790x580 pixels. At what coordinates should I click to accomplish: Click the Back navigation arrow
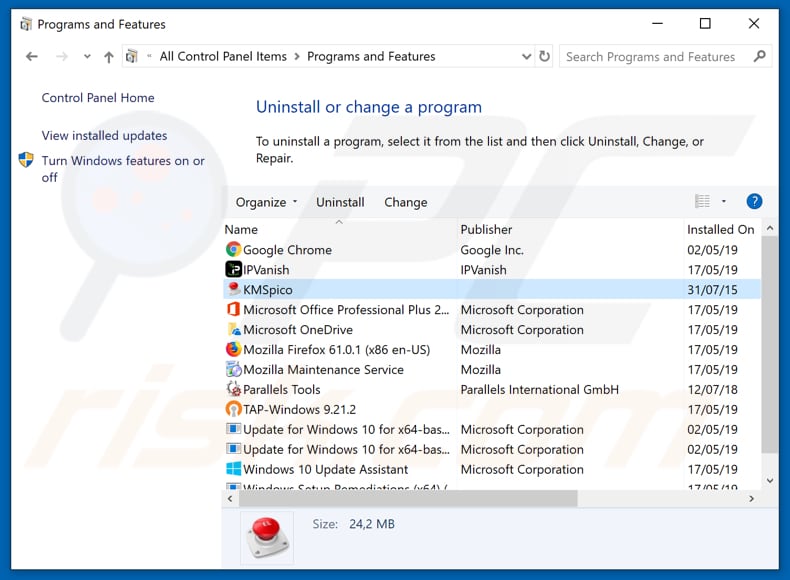(x=32, y=56)
